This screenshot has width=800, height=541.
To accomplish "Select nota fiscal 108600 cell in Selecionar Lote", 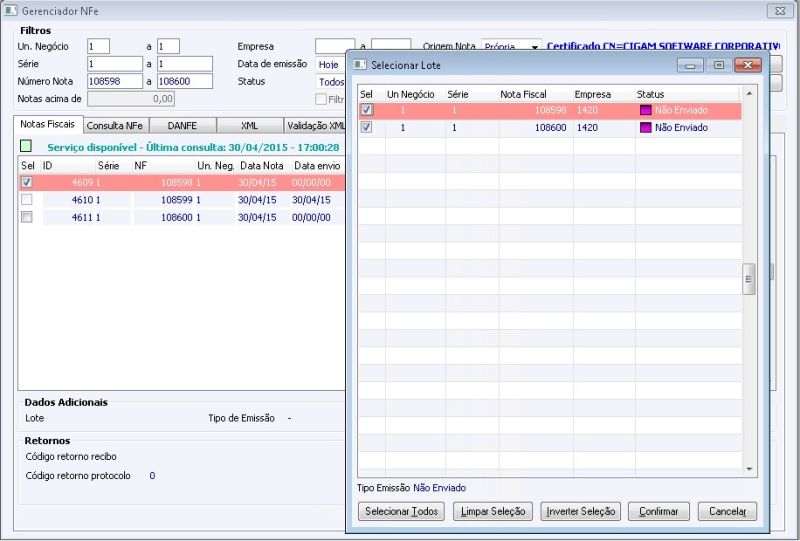I will [551, 128].
